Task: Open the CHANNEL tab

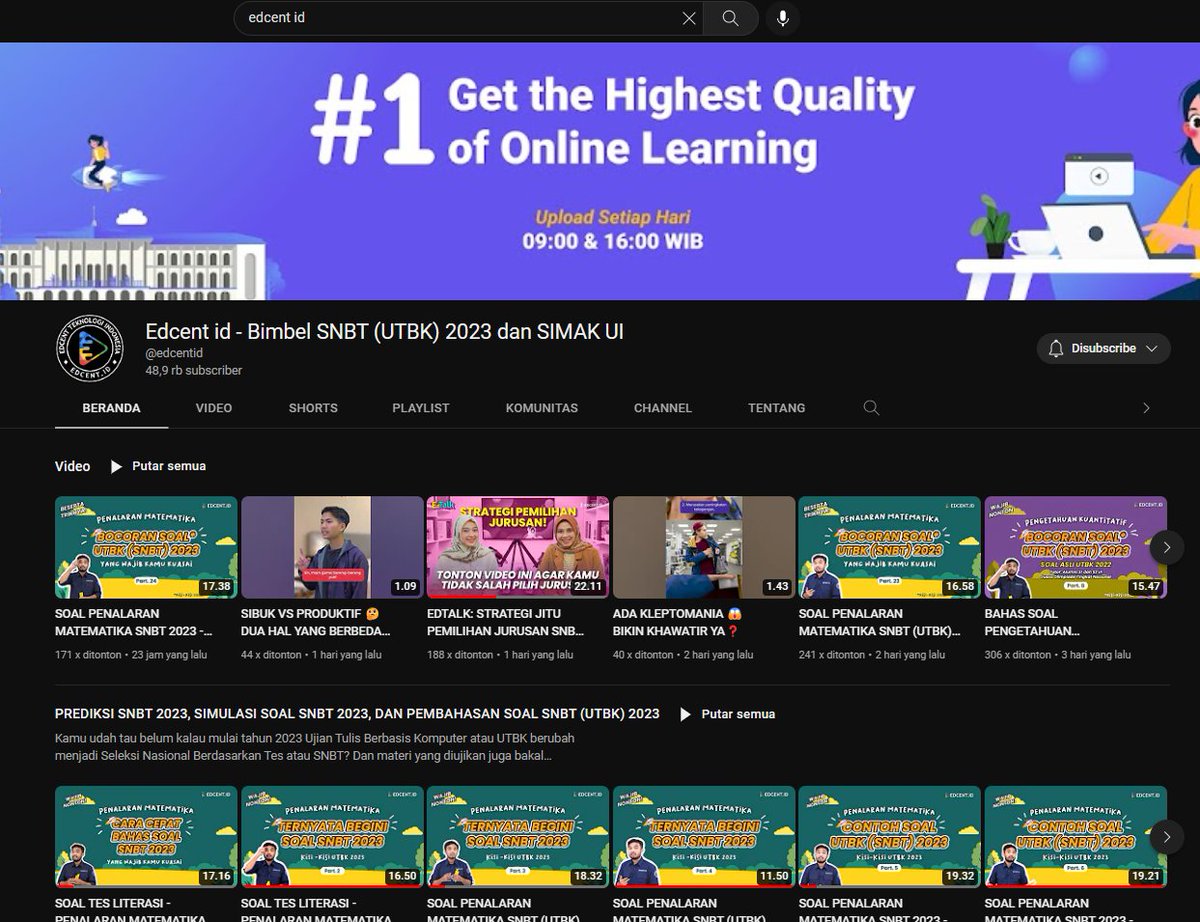Action: click(663, 408)
